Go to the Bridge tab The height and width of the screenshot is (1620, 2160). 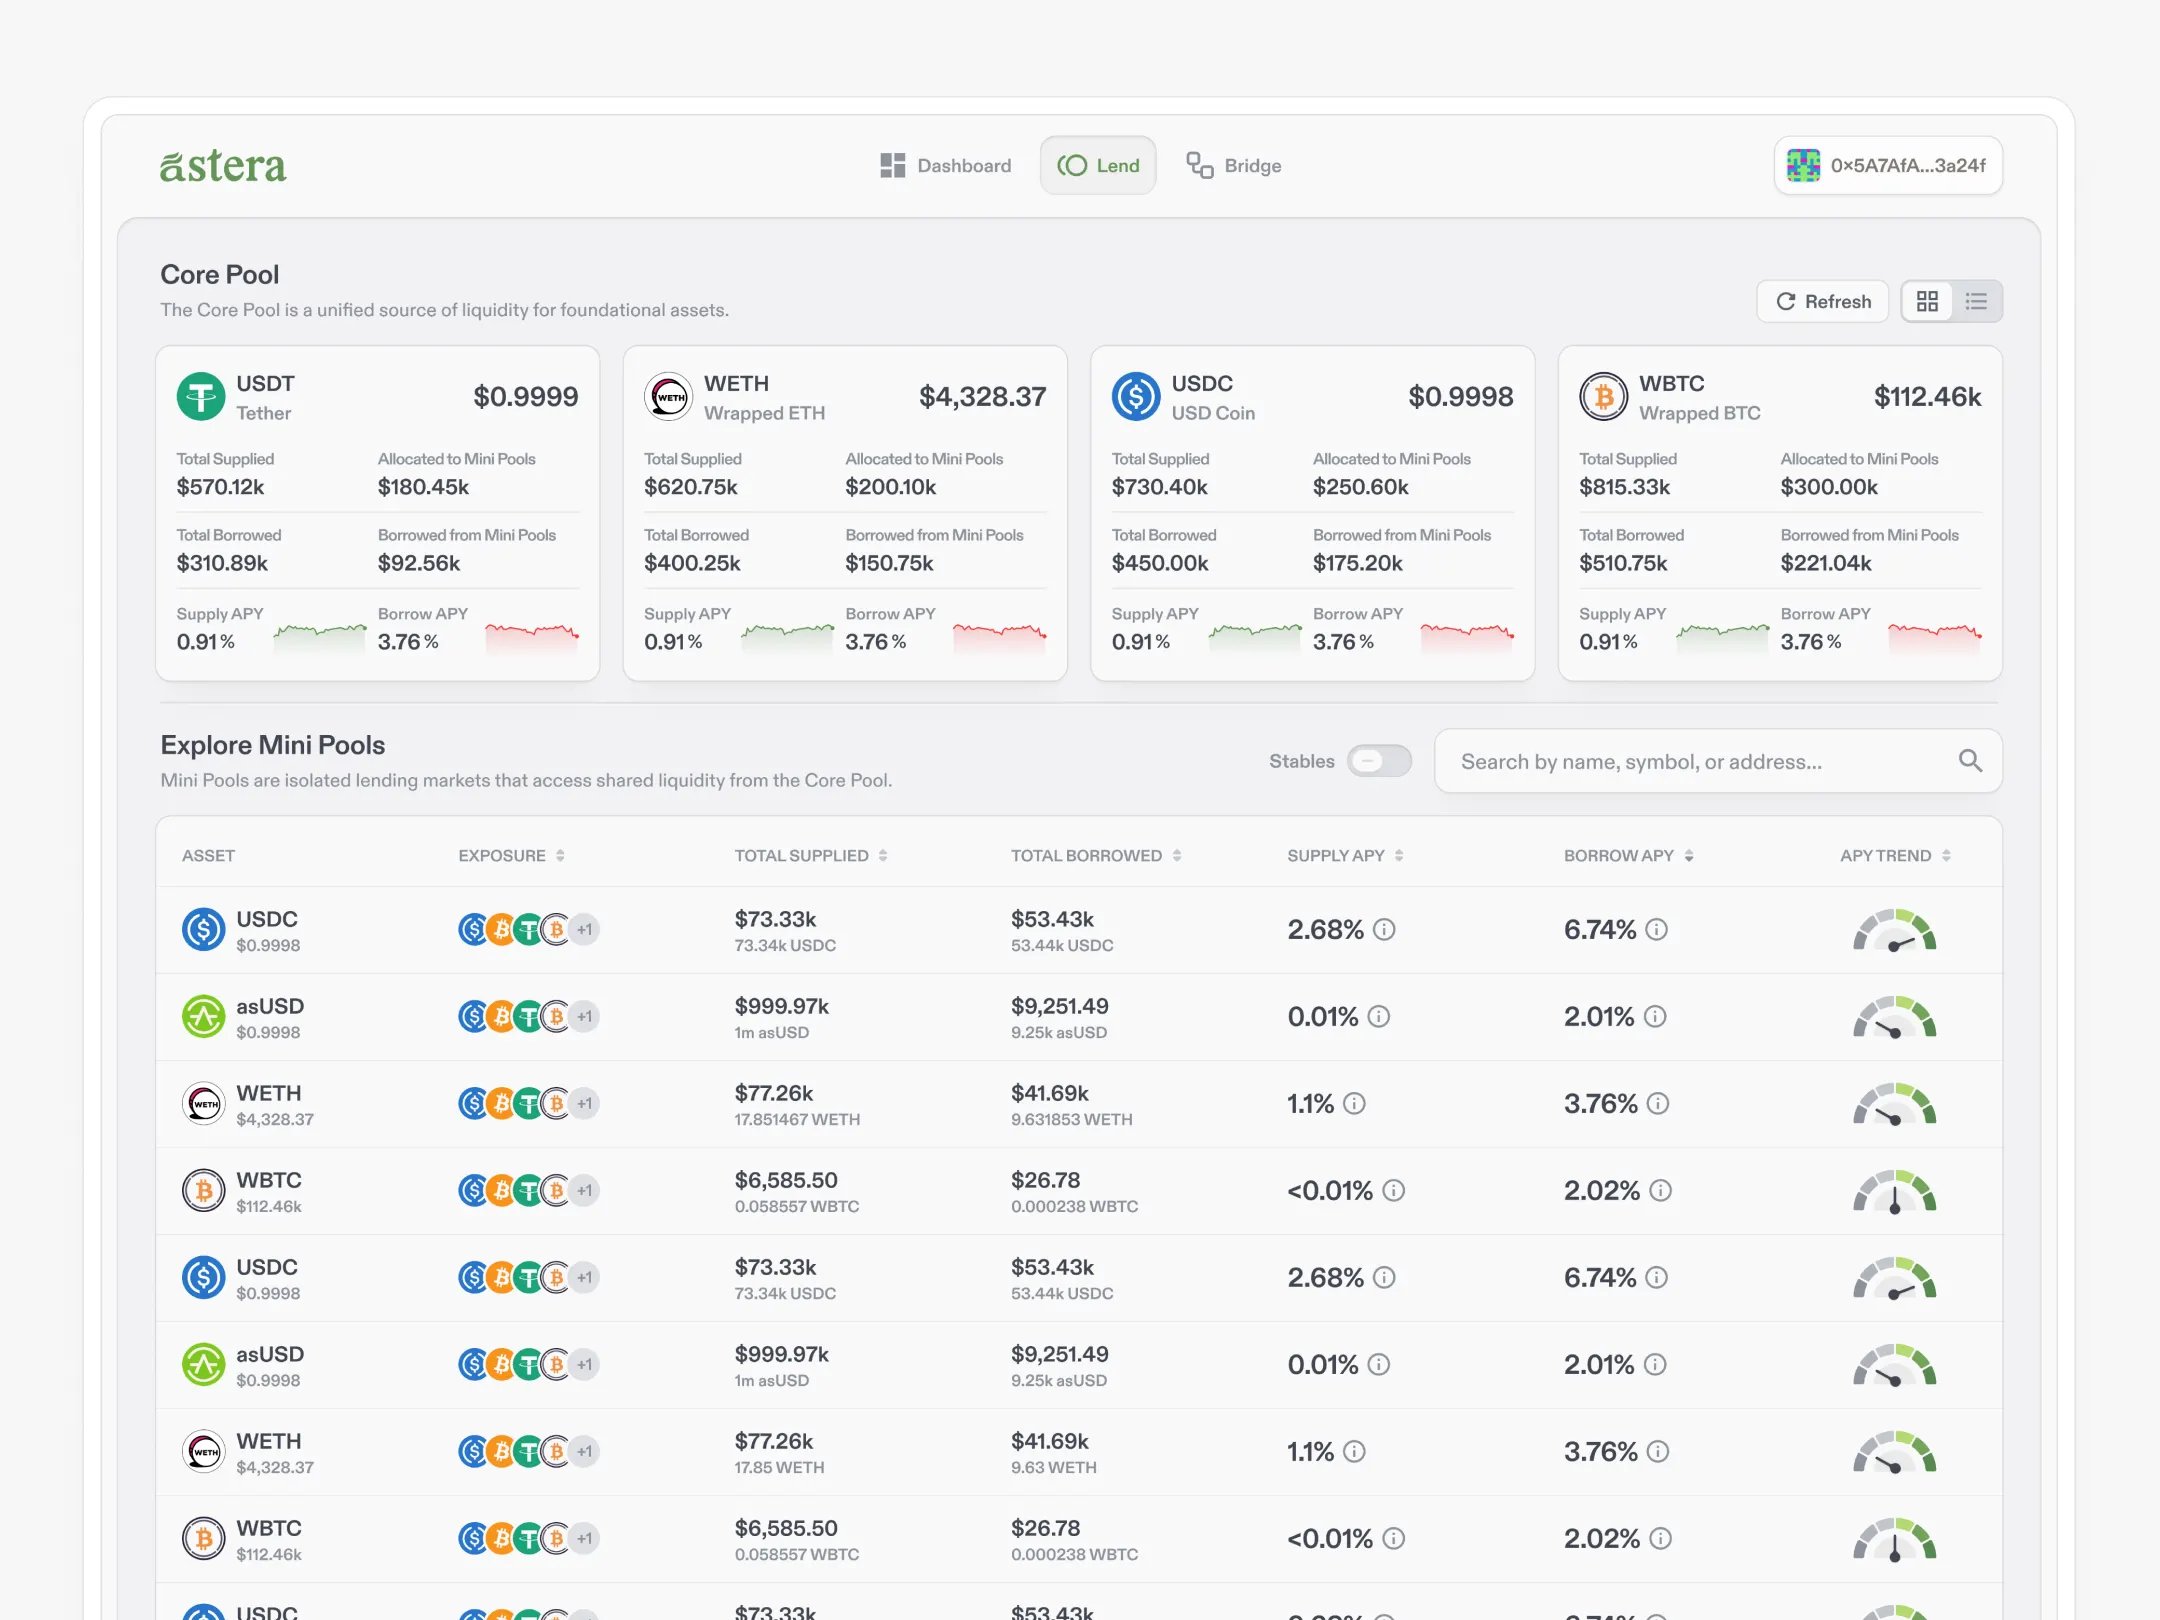1233,166
